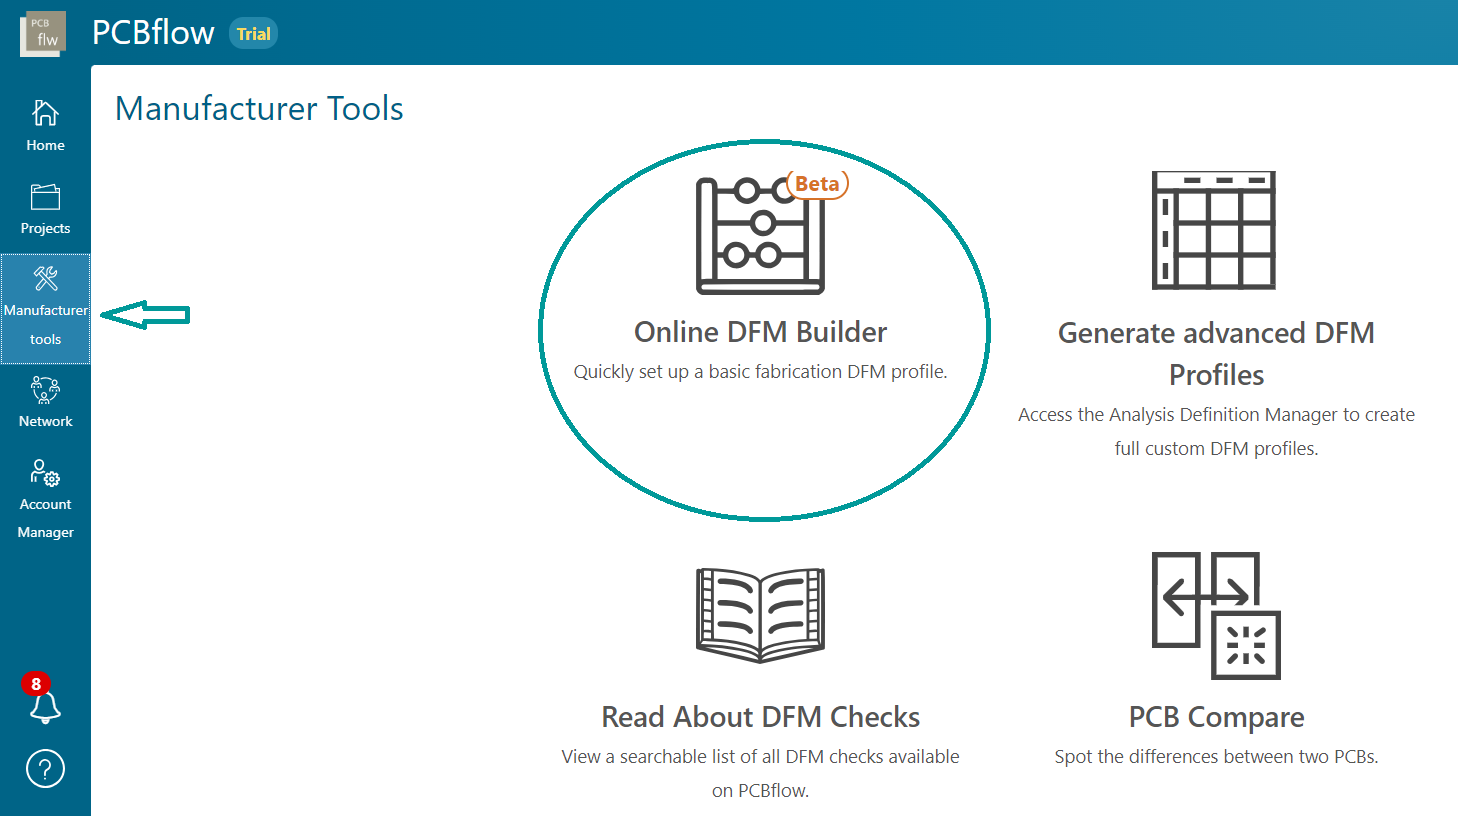The height and width of the screenshot is (816, 1458).
Task: Click the abacus Online DFM Builder icon
Action: click(x=760, y=236)
